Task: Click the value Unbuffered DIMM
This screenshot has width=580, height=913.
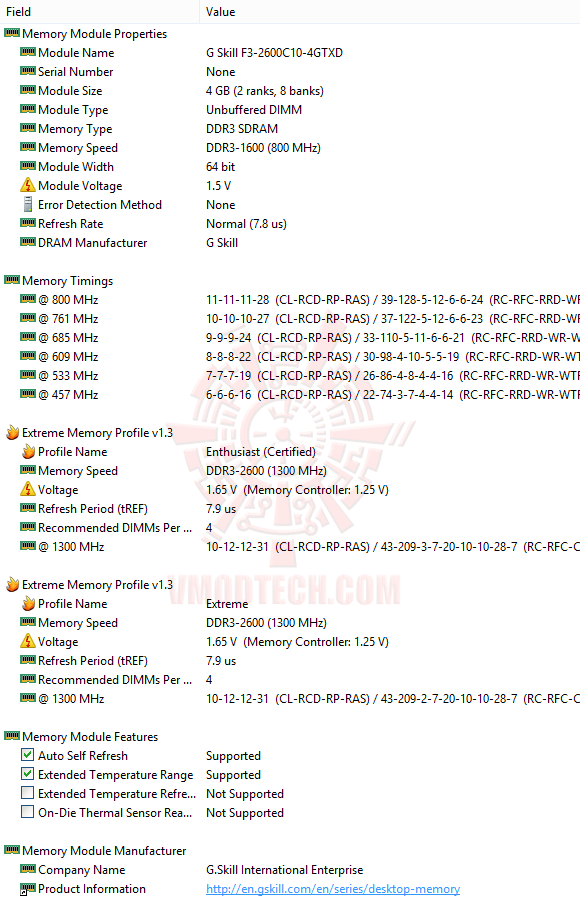Action: click(254, 109)
